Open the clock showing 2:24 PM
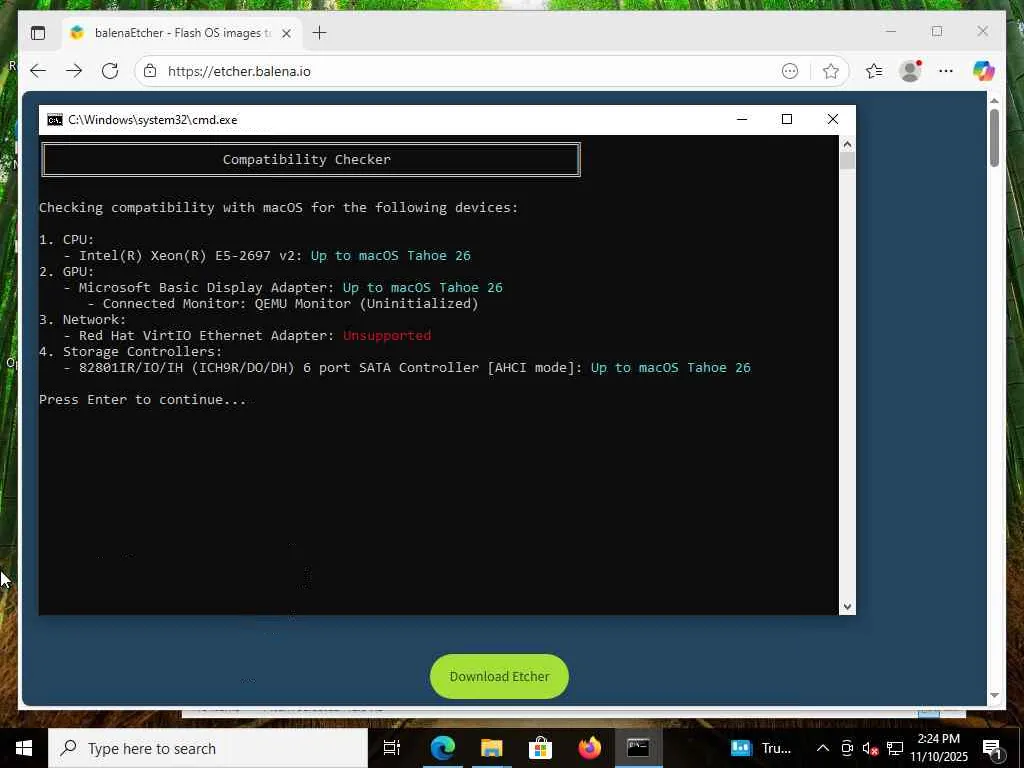1024x768 pixels. coord(938,748)
